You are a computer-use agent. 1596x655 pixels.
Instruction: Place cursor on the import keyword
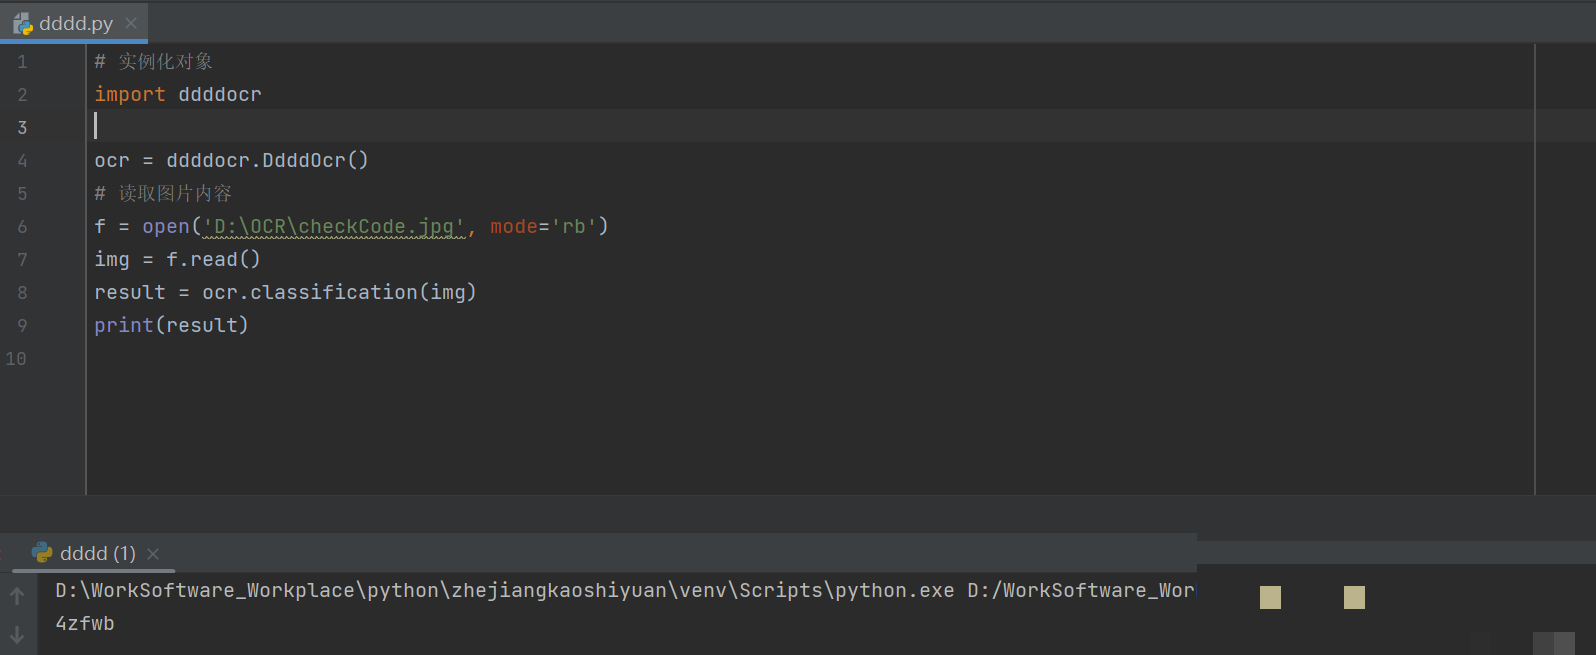coord(129,94)
